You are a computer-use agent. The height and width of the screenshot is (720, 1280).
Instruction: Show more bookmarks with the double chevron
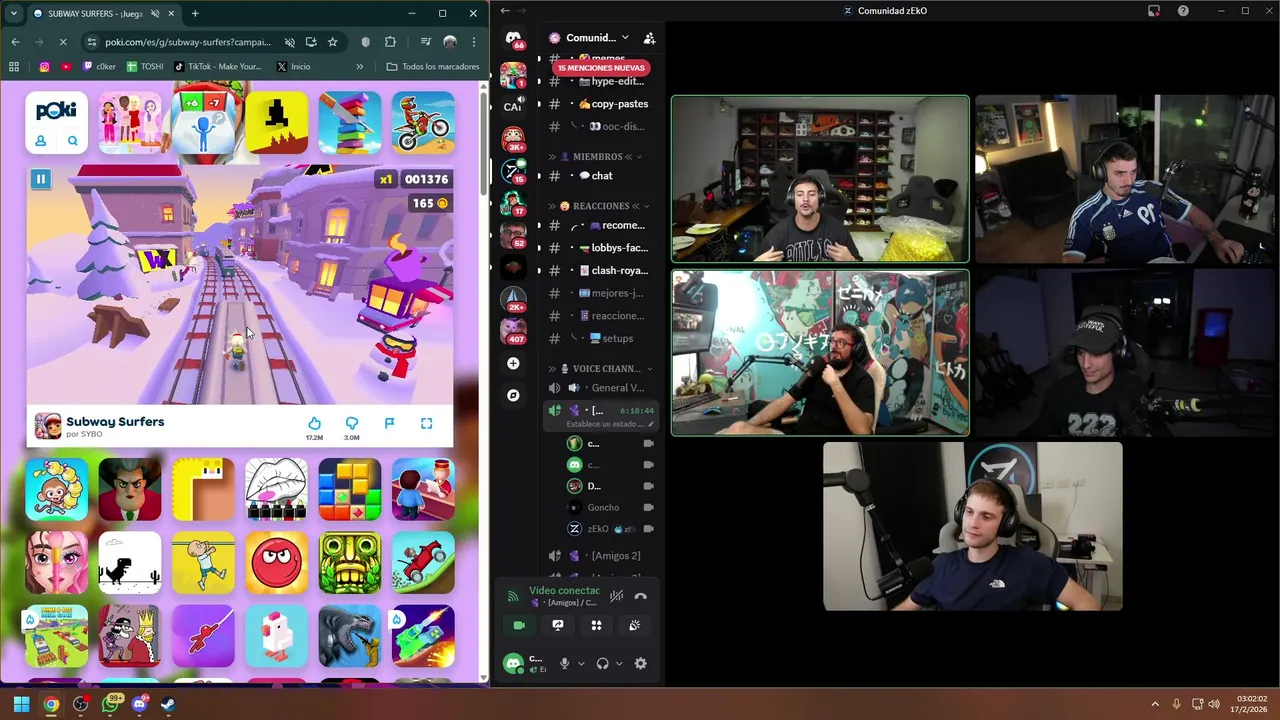(360, 67)
